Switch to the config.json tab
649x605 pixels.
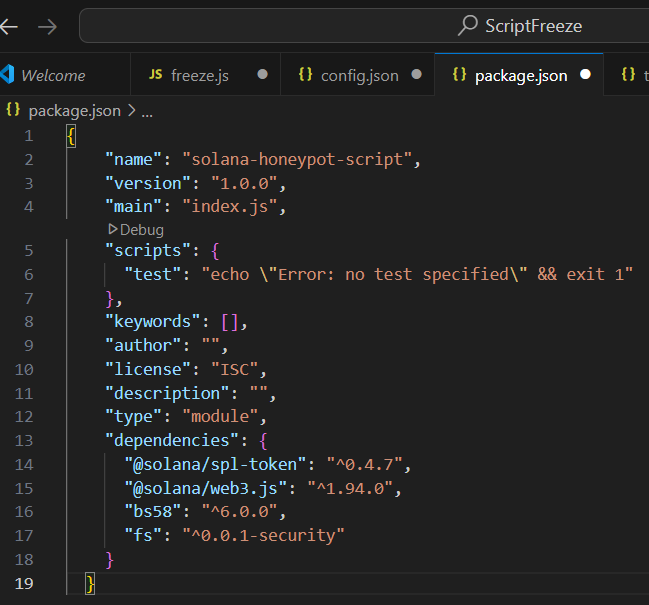(358, 75)
